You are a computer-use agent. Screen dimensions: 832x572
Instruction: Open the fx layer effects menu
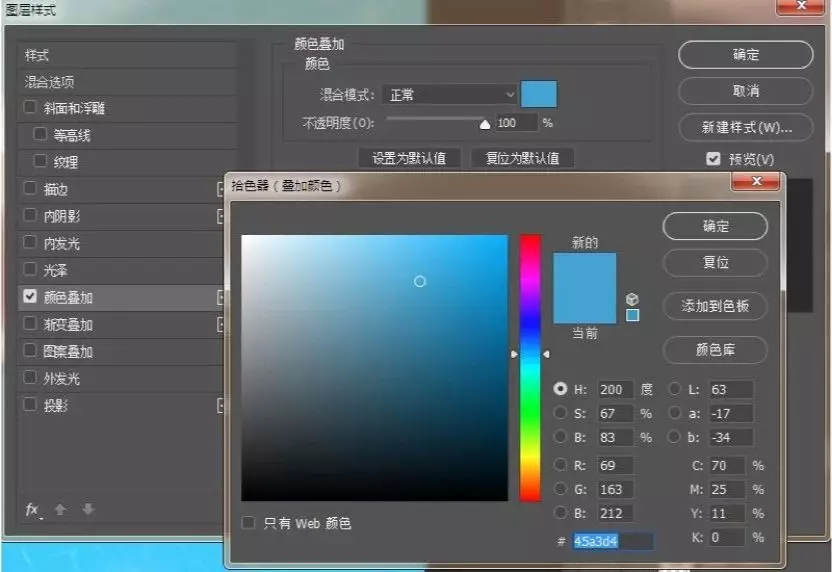(x=33, y=510)
